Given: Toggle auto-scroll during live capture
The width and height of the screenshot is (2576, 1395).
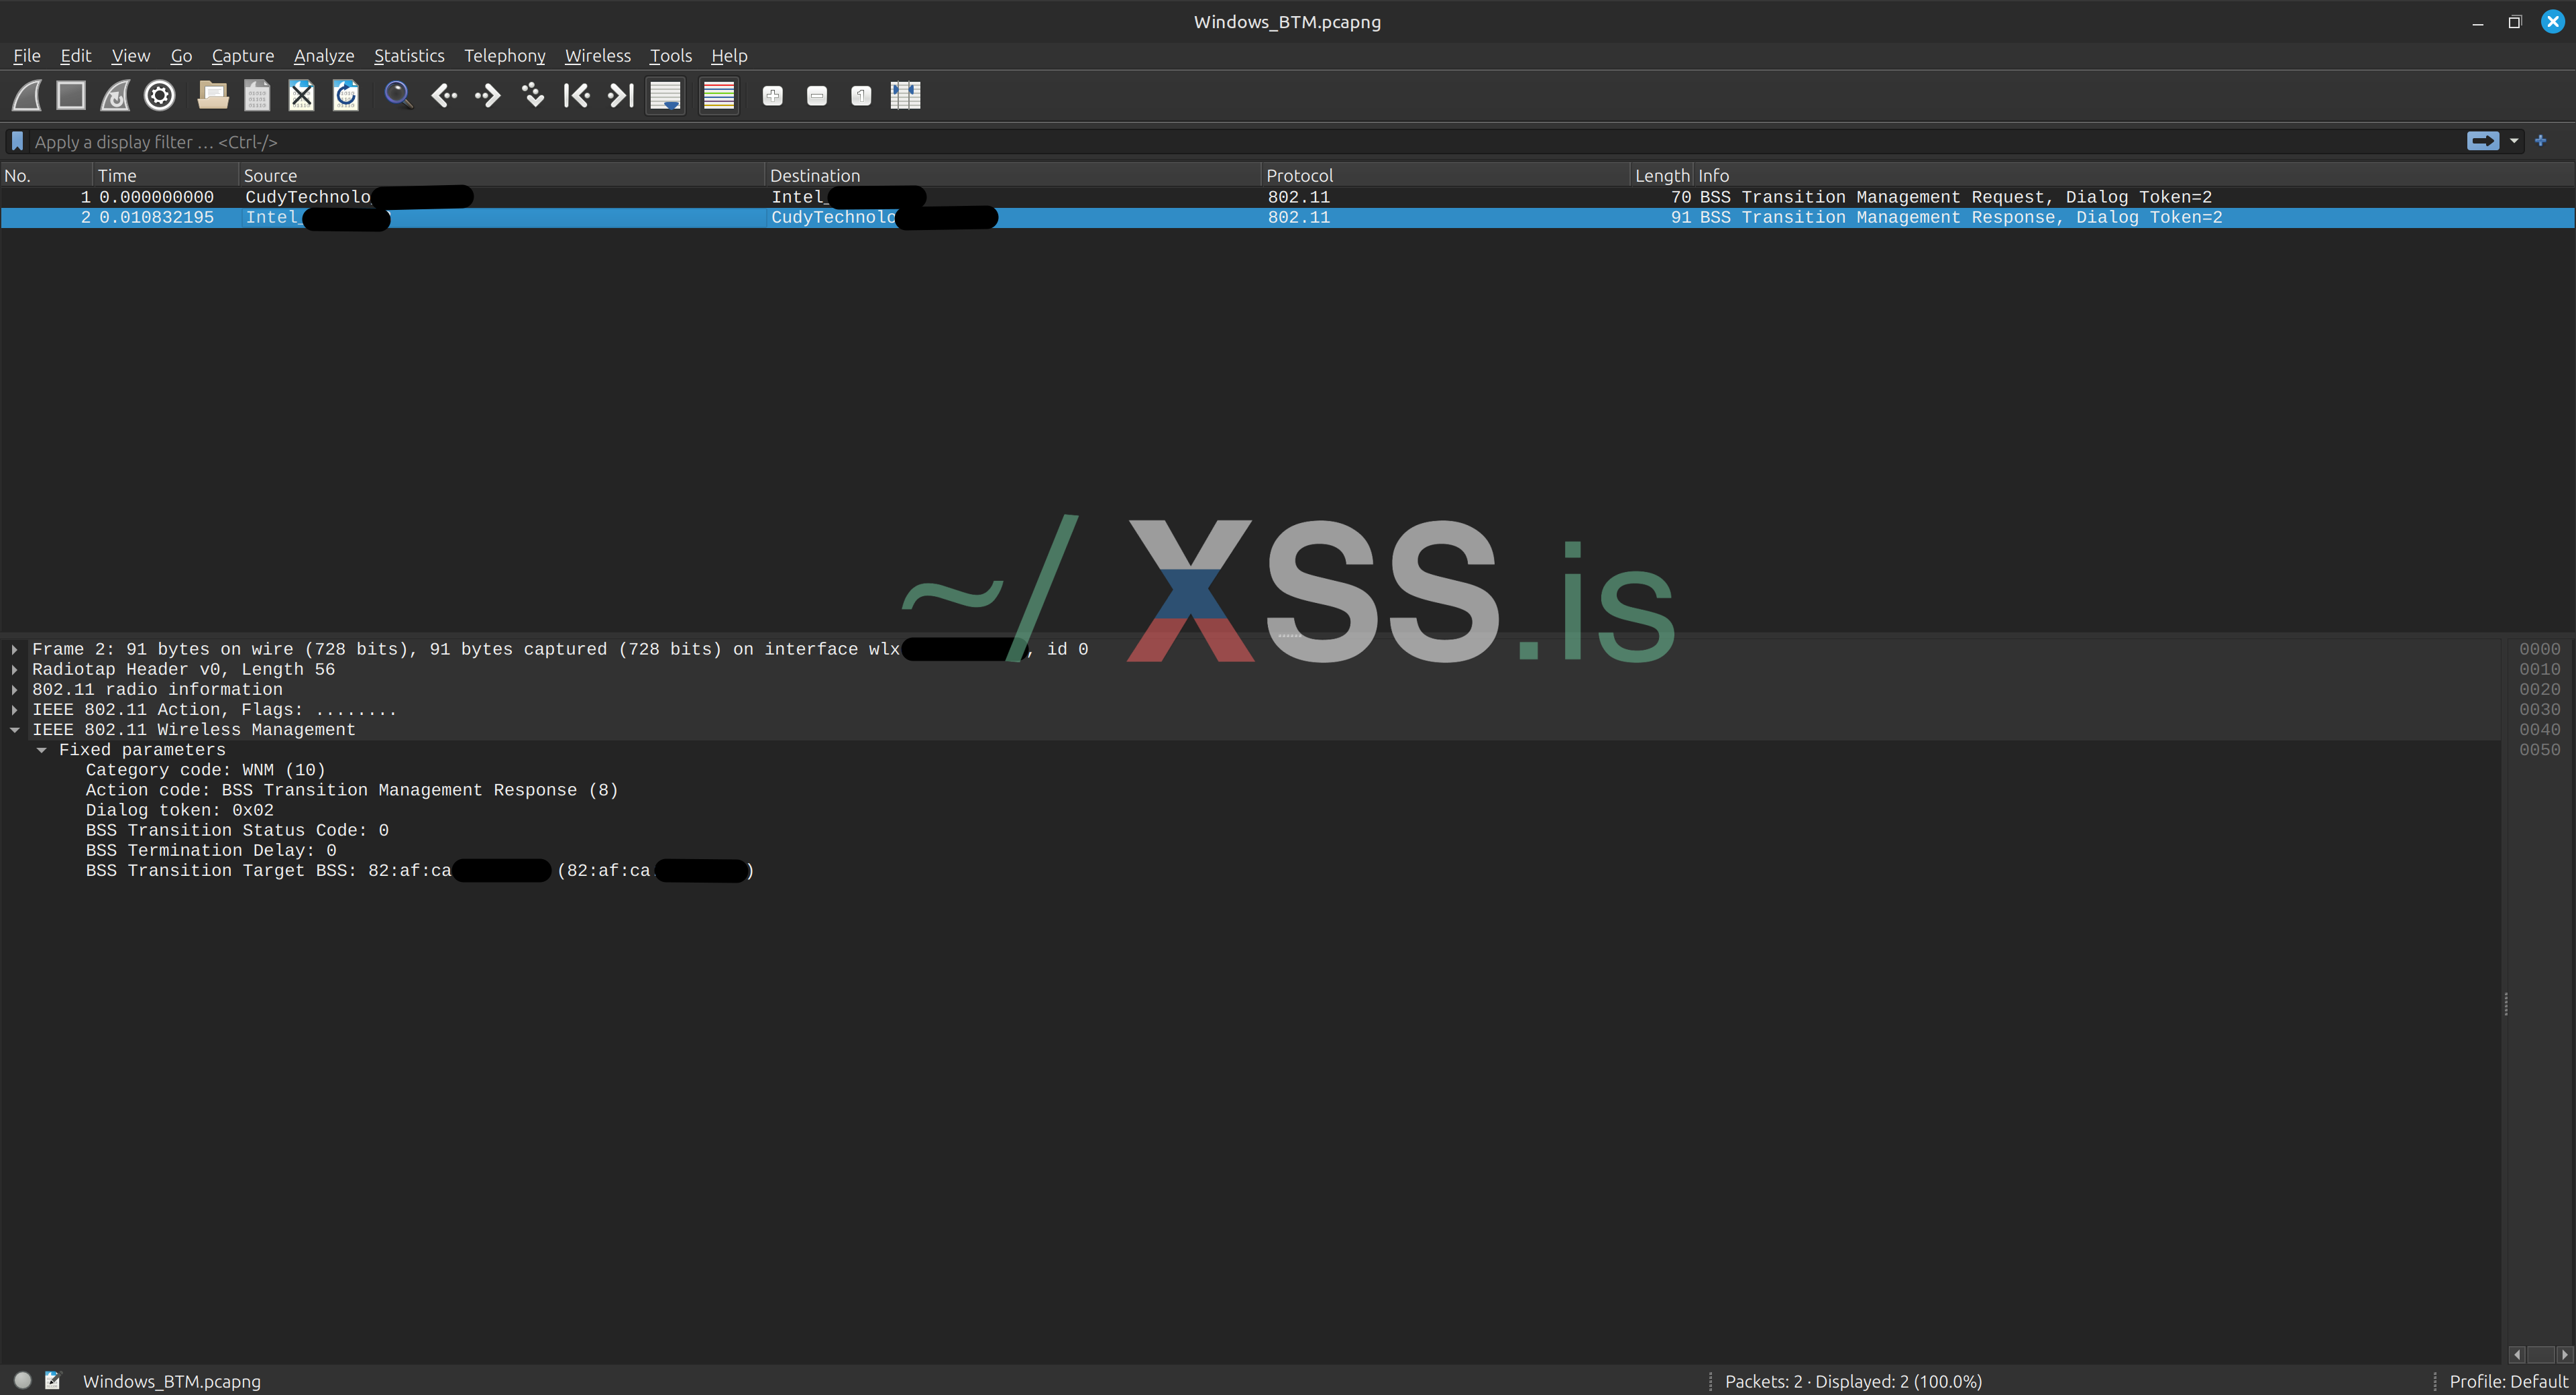Looking at the screenshot, I should [665, 96].
